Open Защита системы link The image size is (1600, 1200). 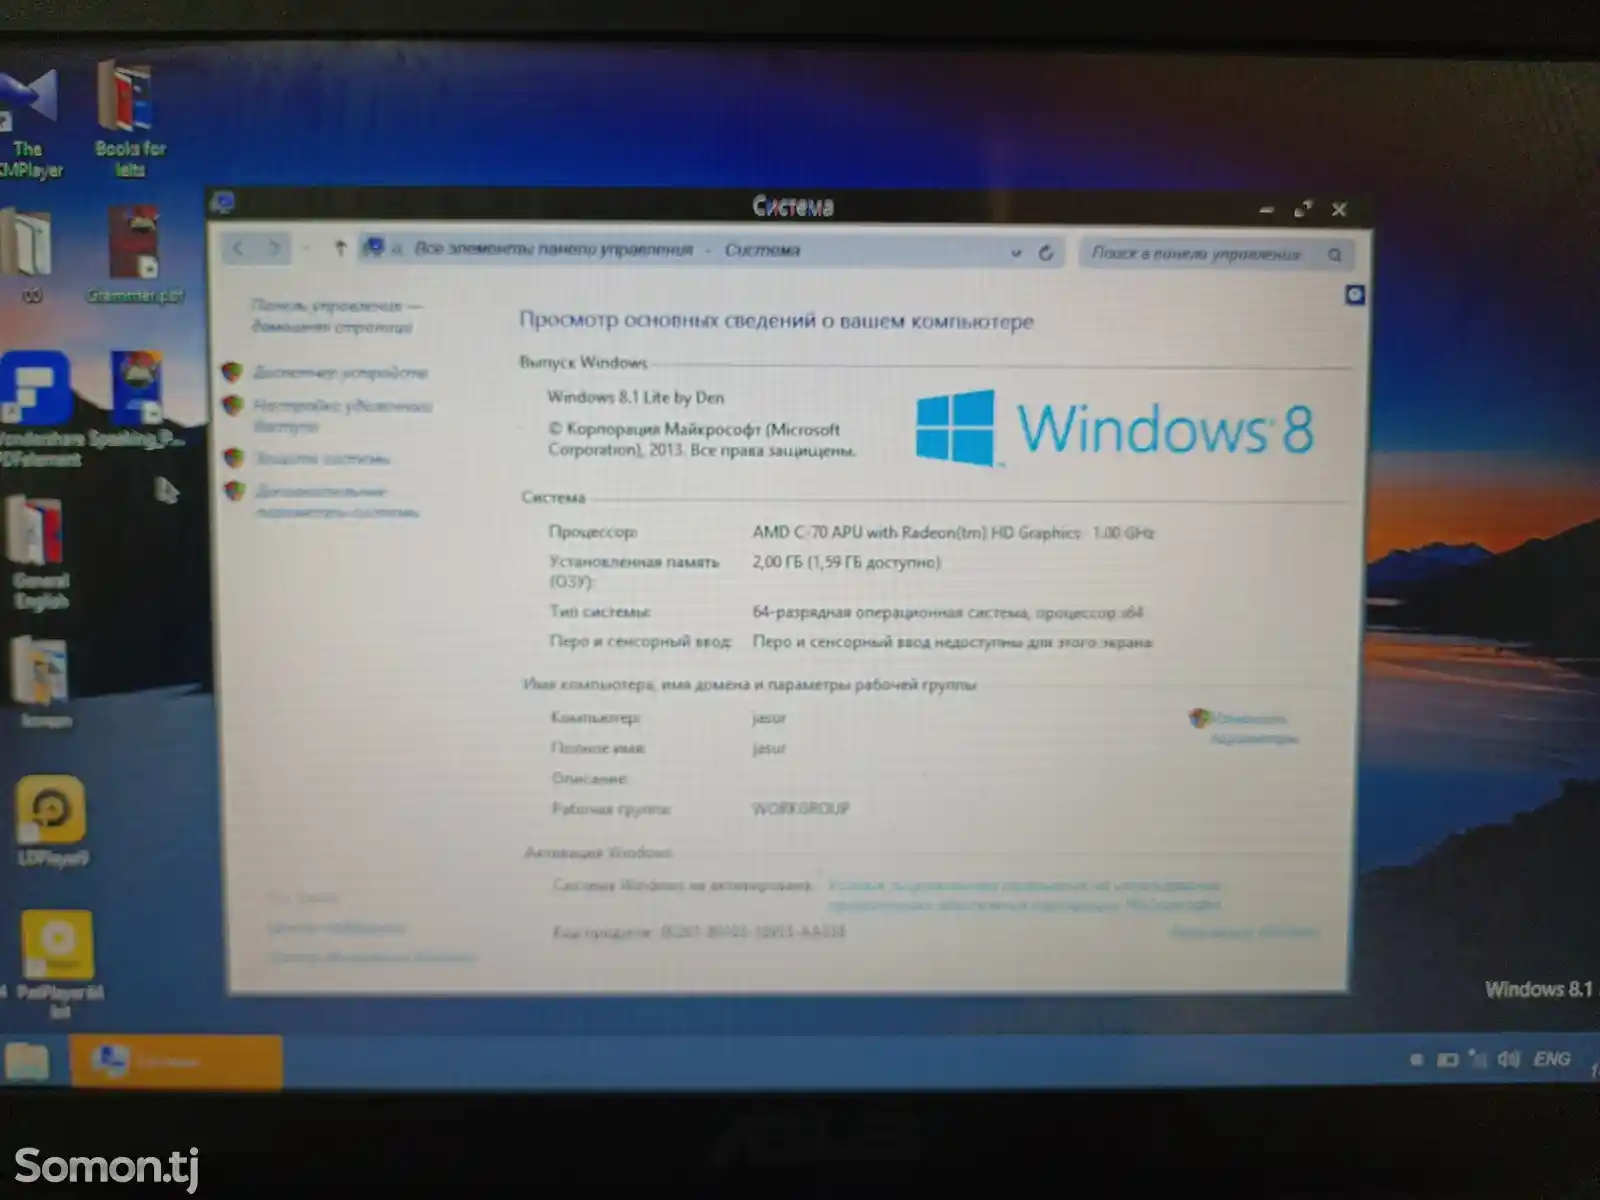[321, 458]
